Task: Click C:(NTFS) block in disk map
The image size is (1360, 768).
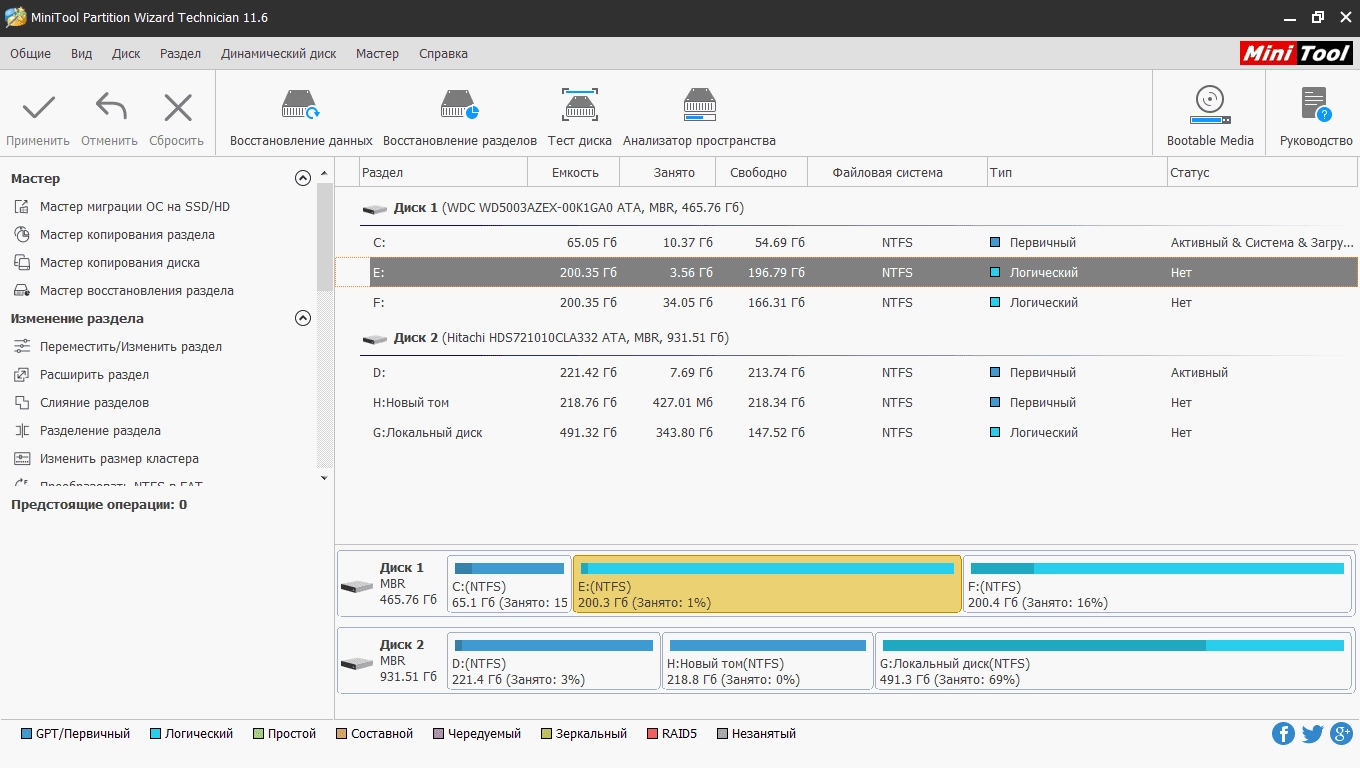Action: (x=509, y=584)
